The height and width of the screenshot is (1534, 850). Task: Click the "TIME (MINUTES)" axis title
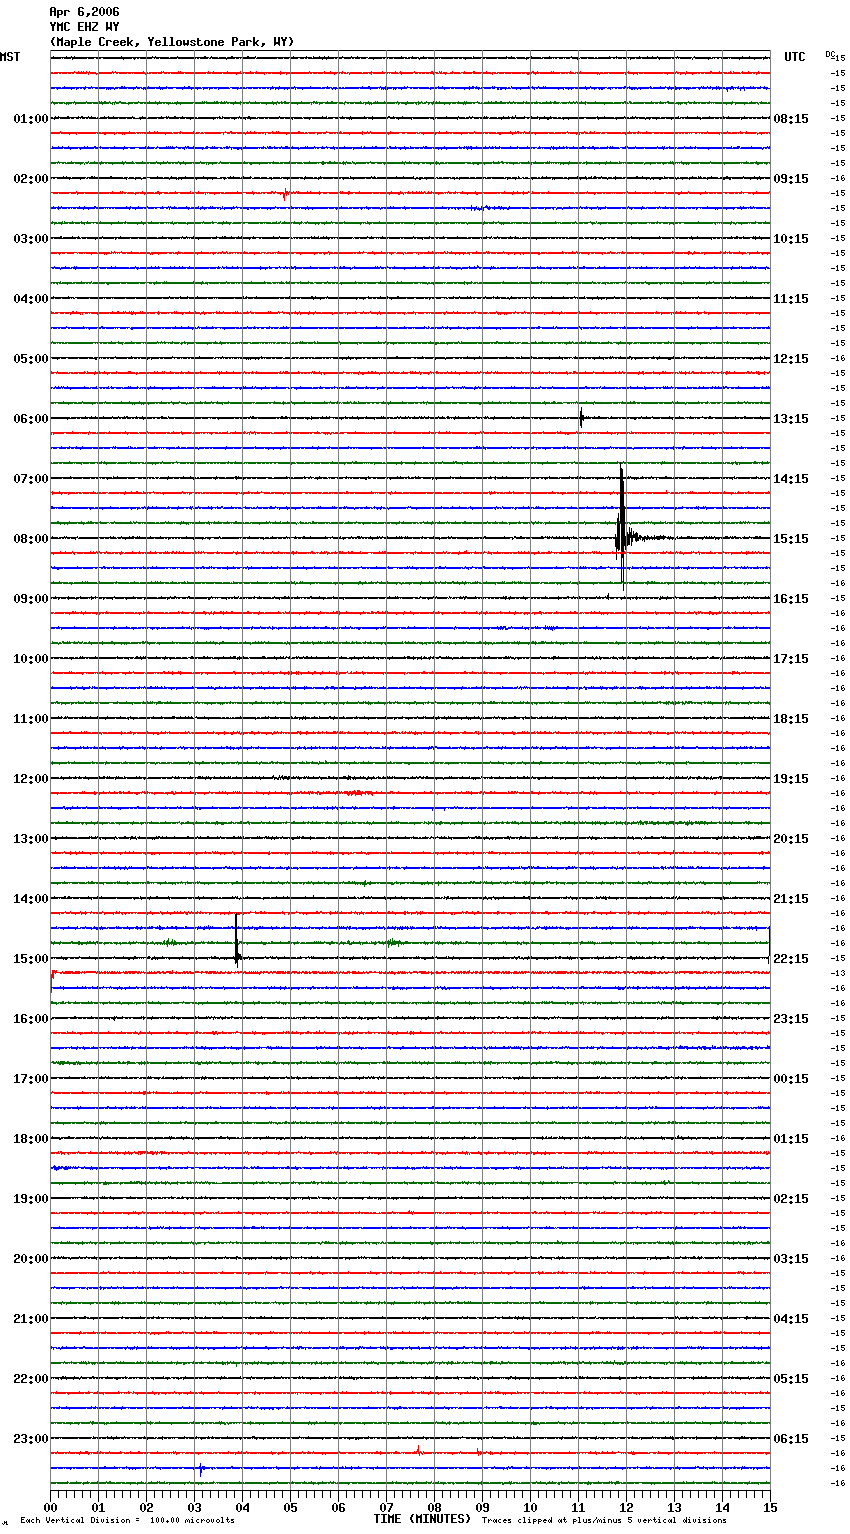point(422,1519)
